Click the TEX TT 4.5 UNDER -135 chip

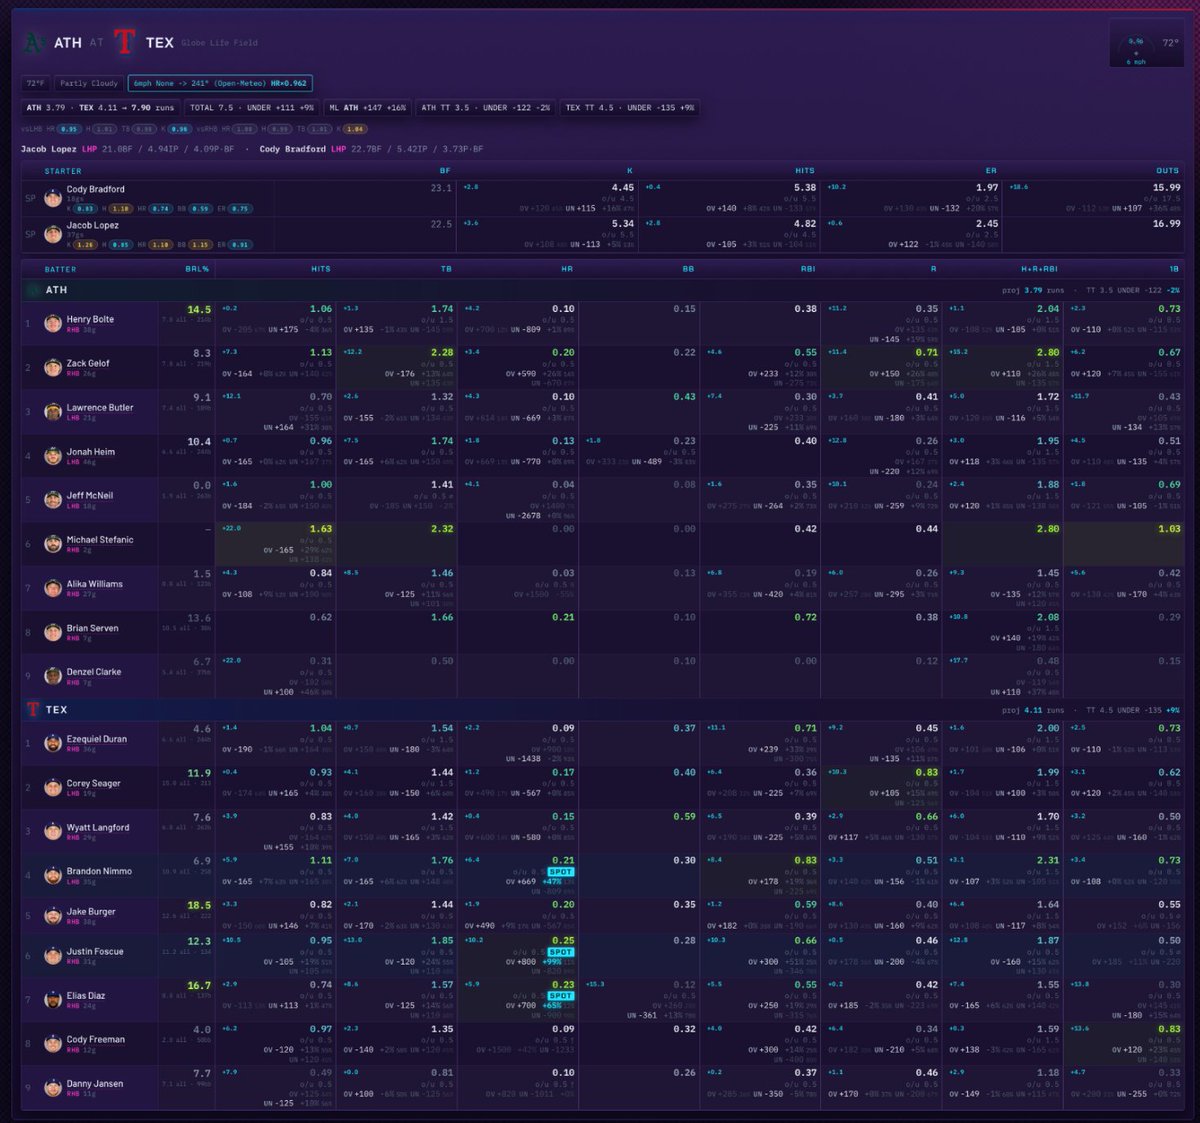point(629,107)
